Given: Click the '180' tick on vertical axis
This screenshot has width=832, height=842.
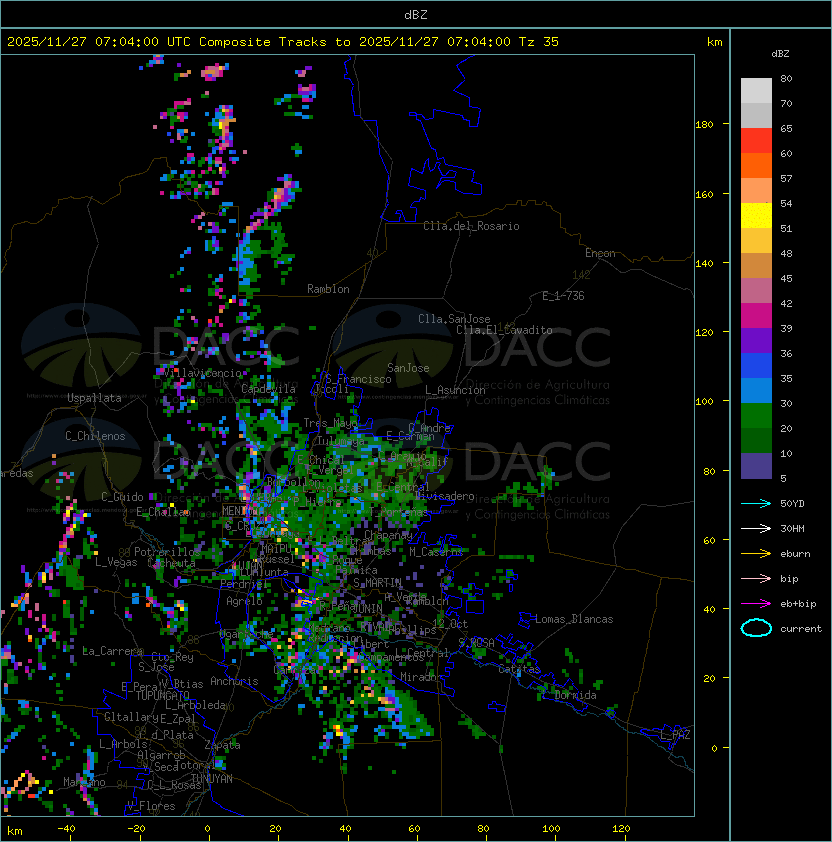Looking at the screenshot, I should coord(704,125).
